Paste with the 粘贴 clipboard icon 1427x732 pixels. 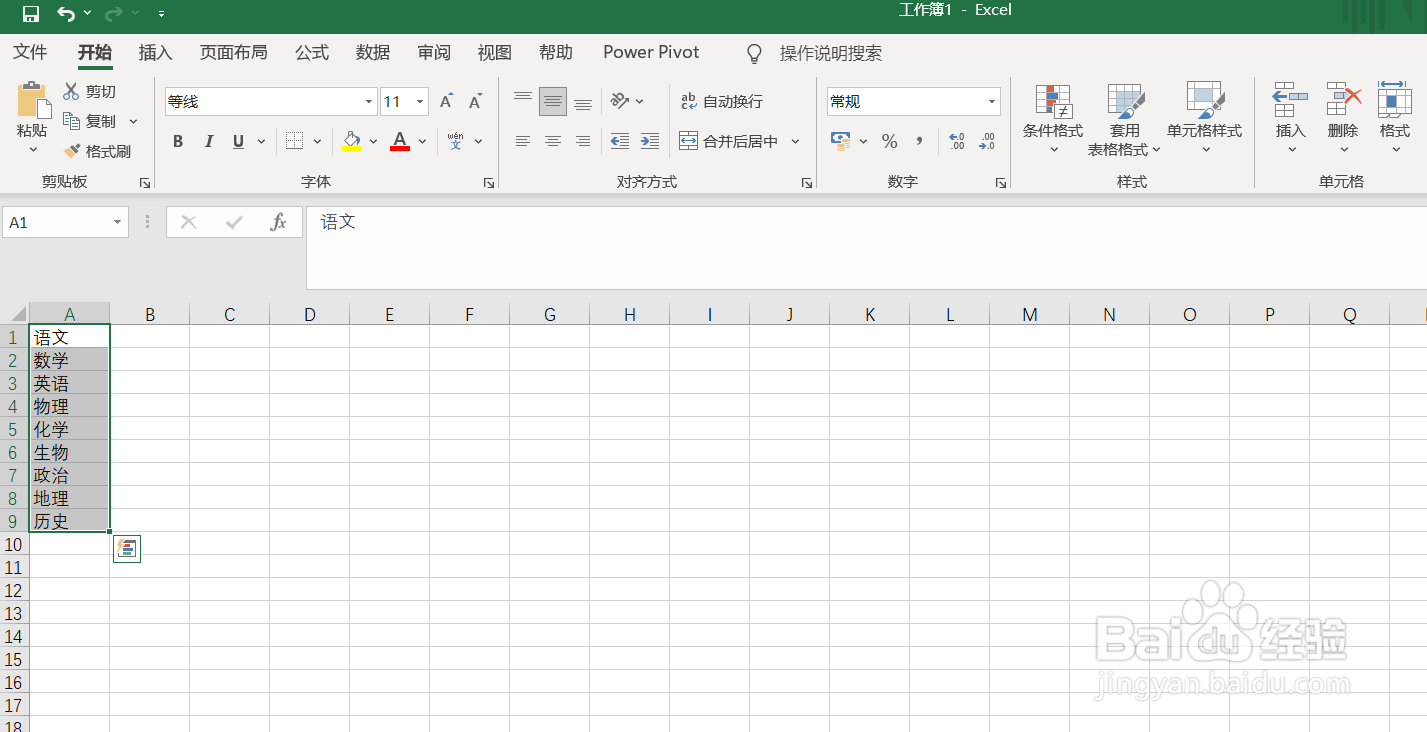pyautogui.click(x=33, y=102)
